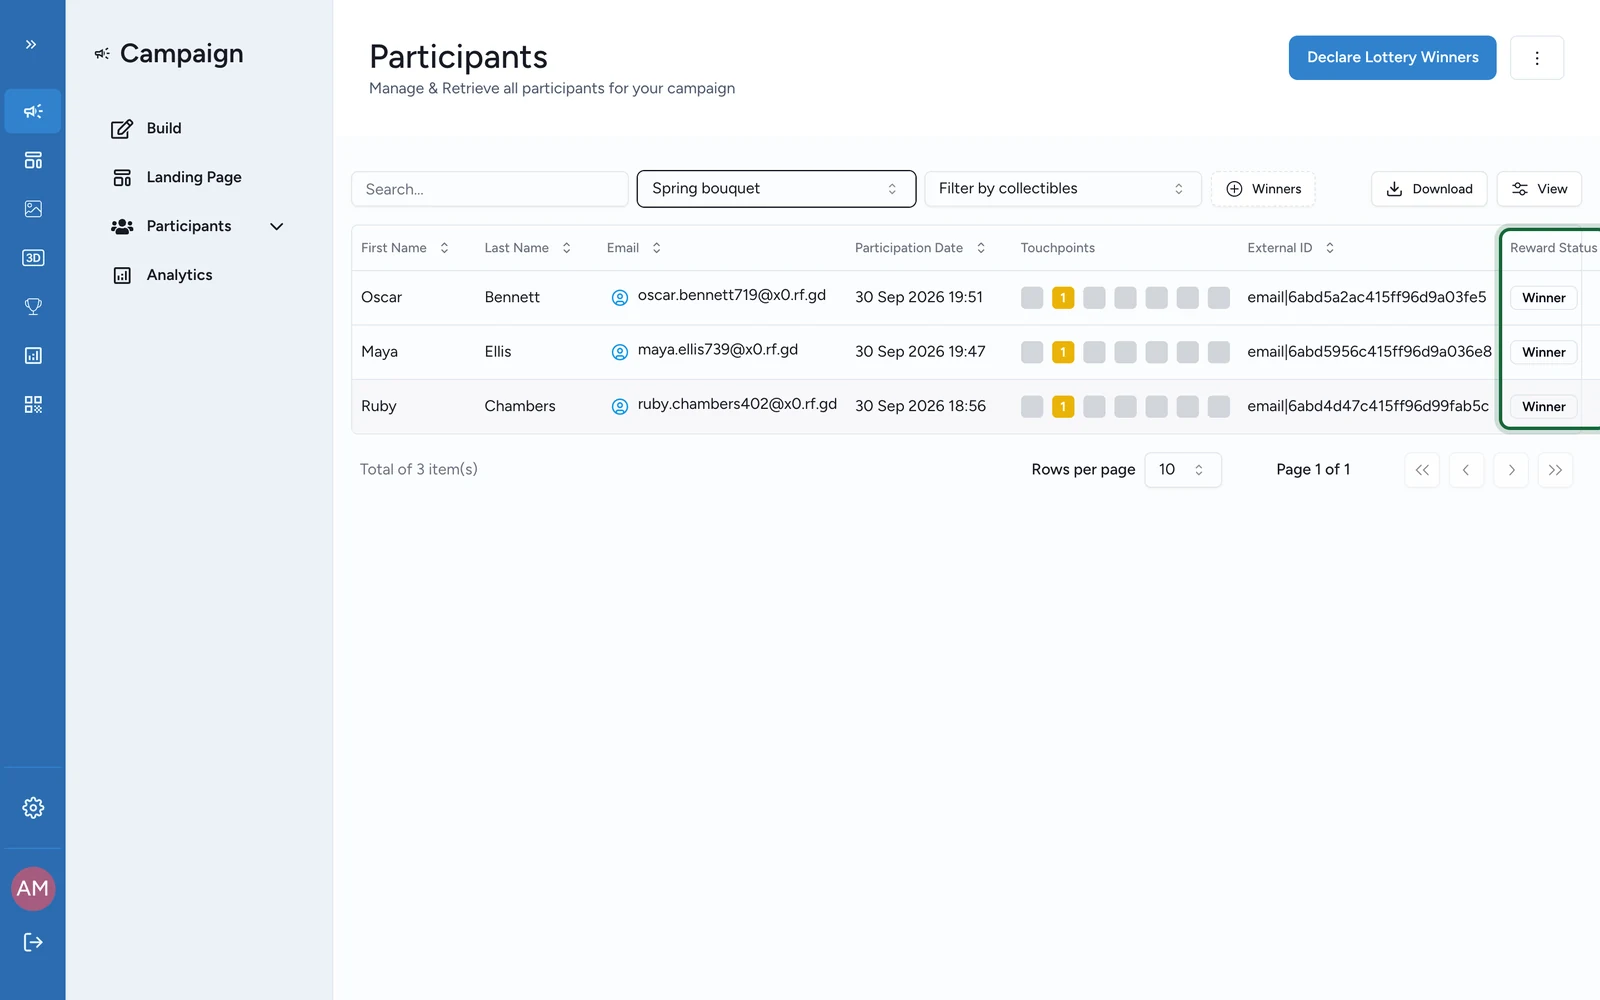Sort by Email column
Screen dimensions: 1600x1000
(x=634, y=248)
